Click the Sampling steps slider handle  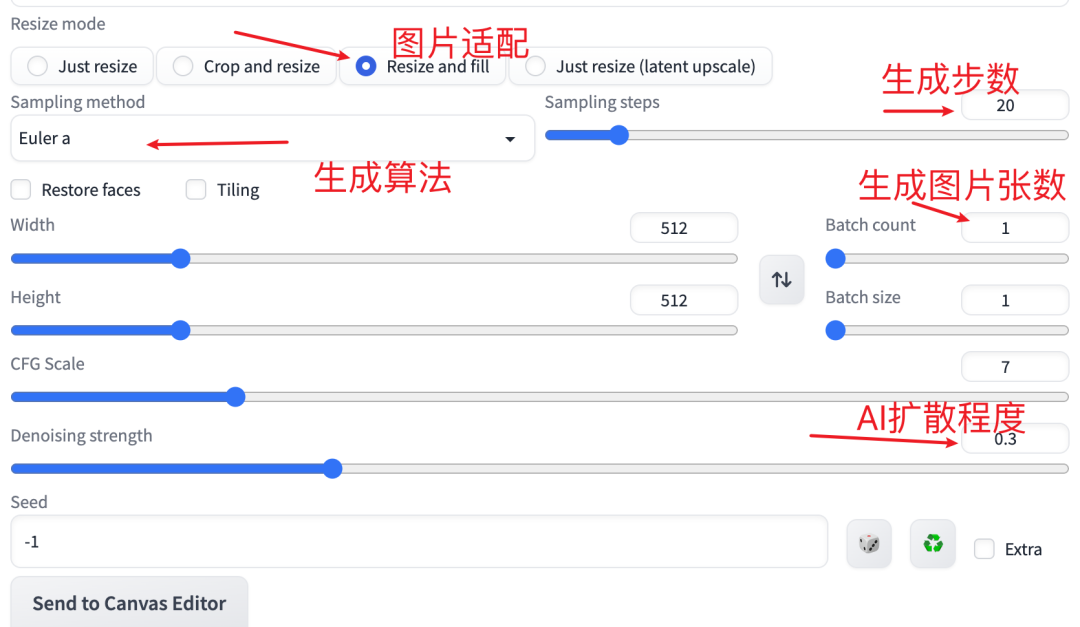[619, 135]
